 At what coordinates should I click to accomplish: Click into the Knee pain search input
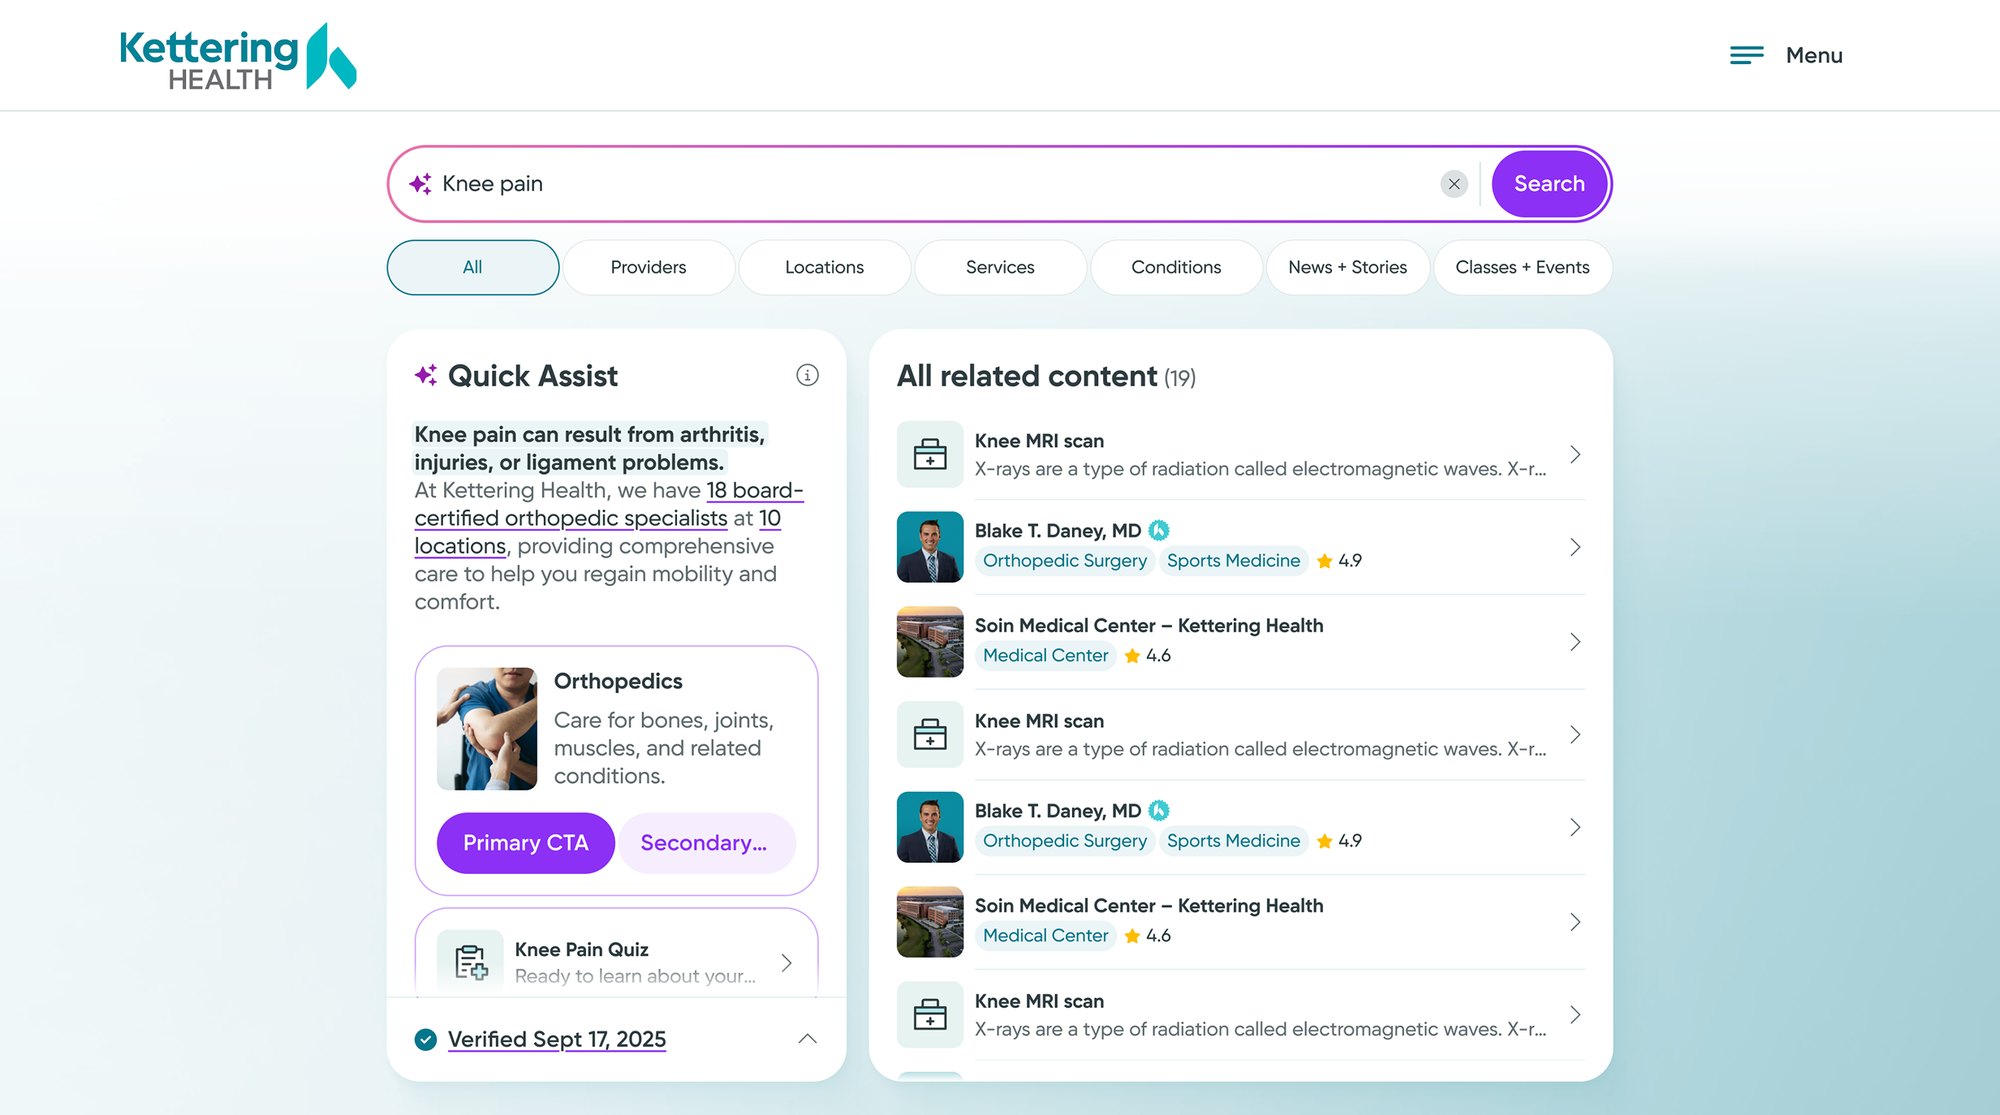click(x=935, y=184)
